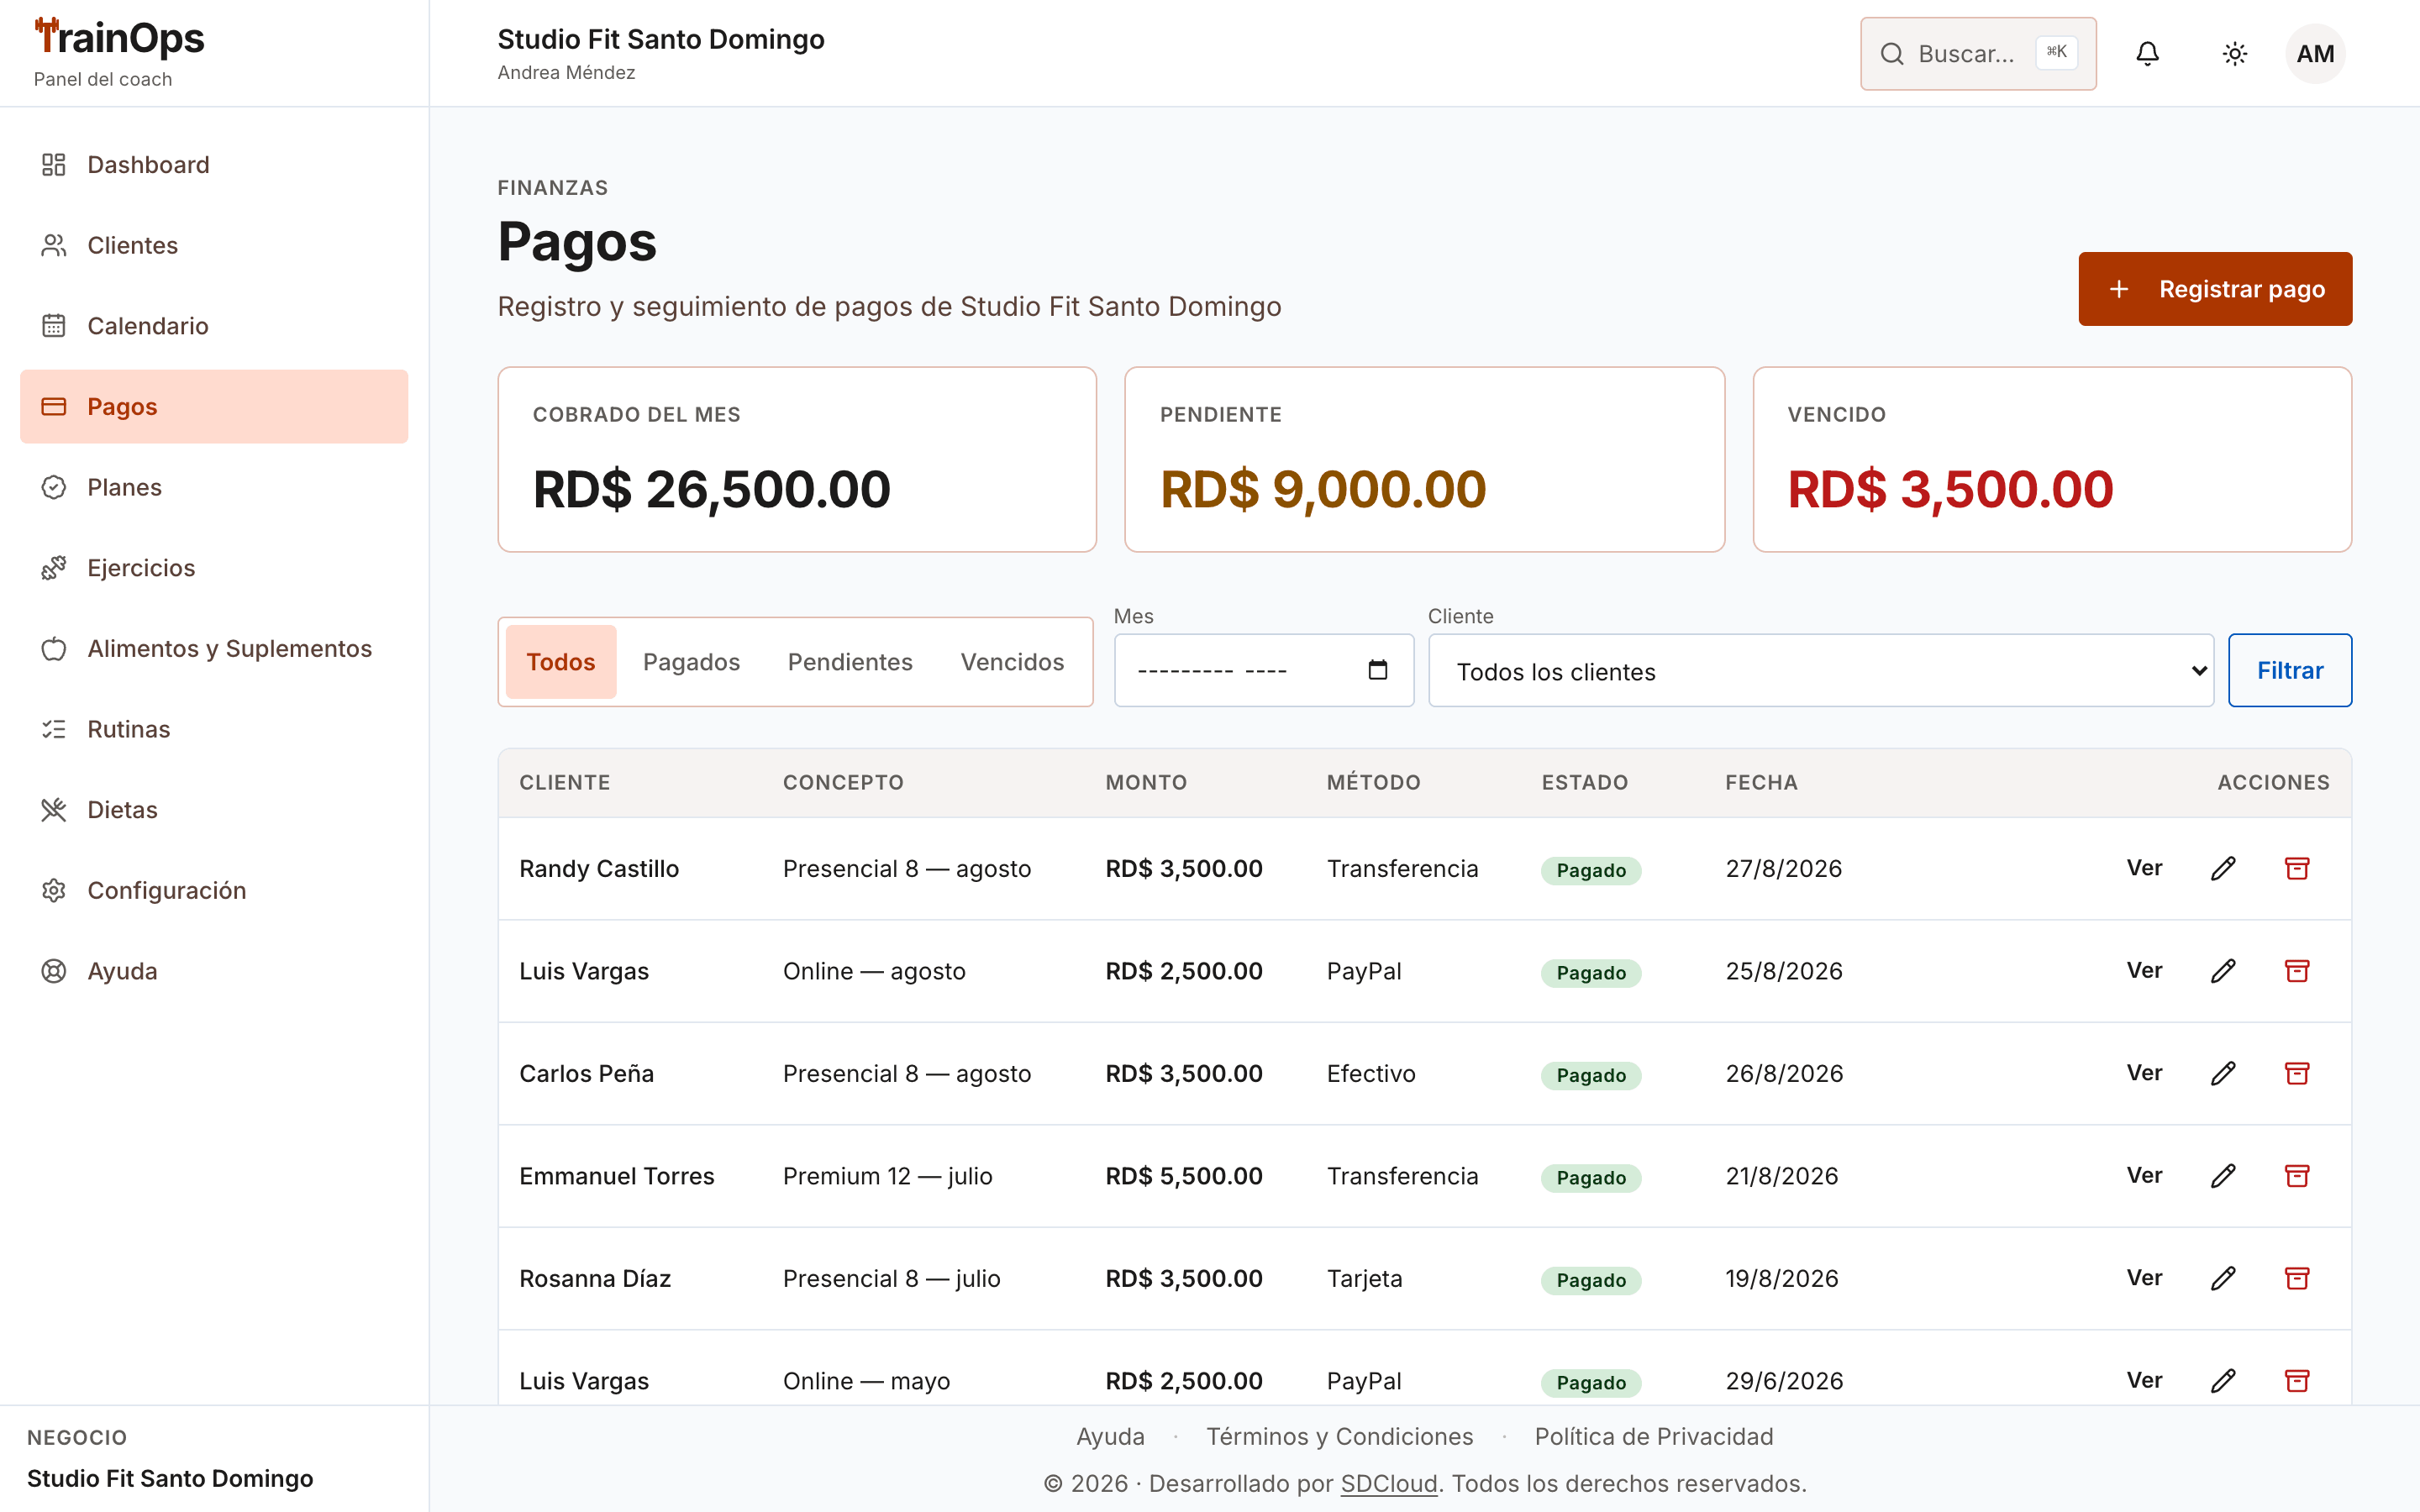
Task: Expand the Todos los clientes dropdown
Action: (x=1821, y=671)
